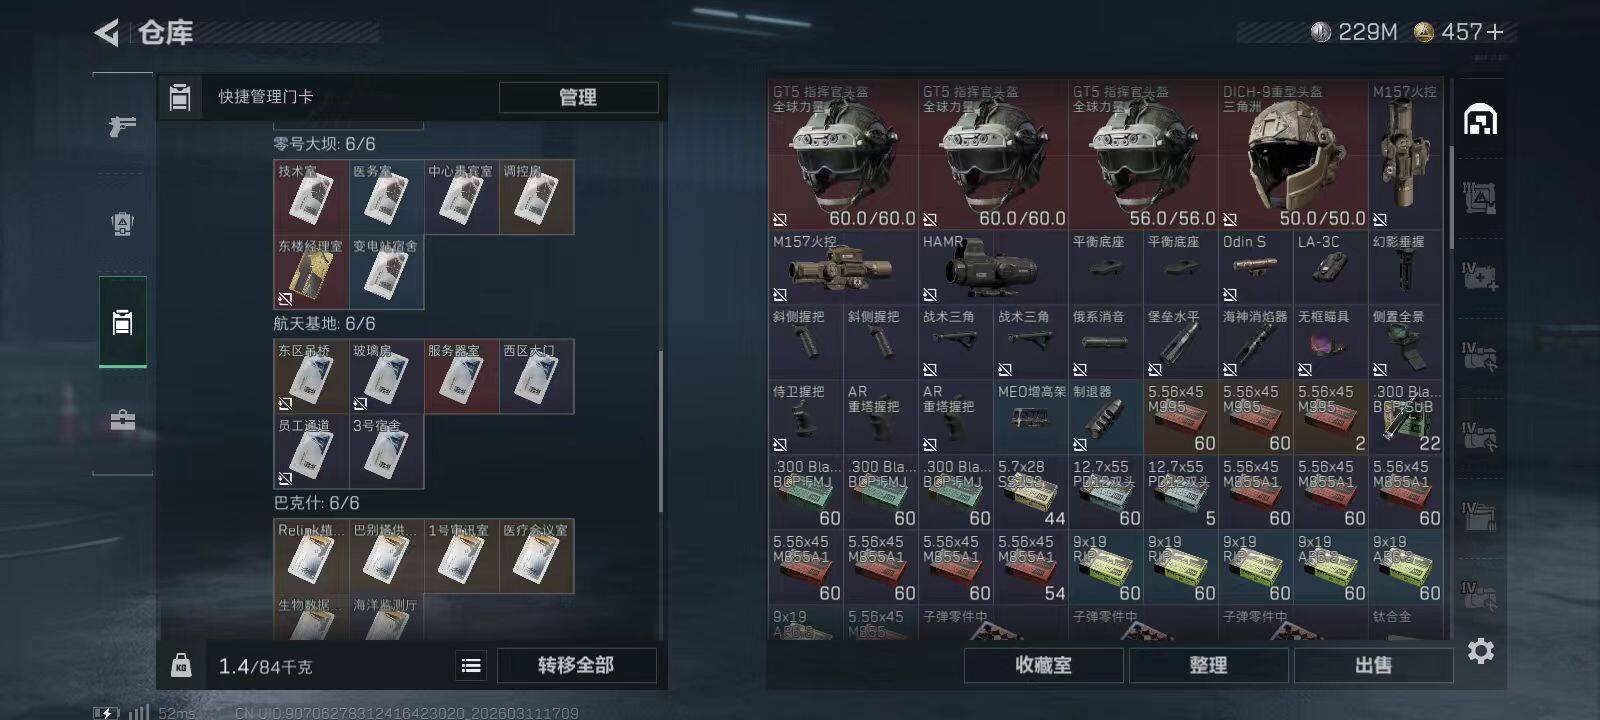Select the main stash house icon
Image resolution: width=1600 pixels, height=720 pixels.
(x=1480, y=120)
